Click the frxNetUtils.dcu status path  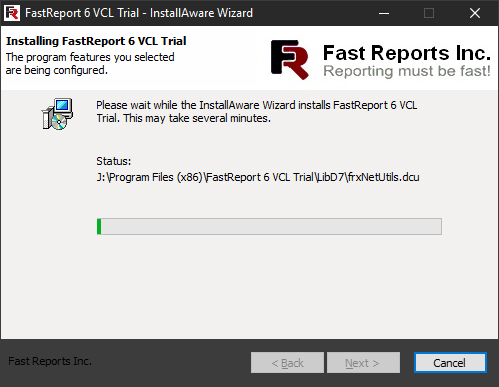258,177
